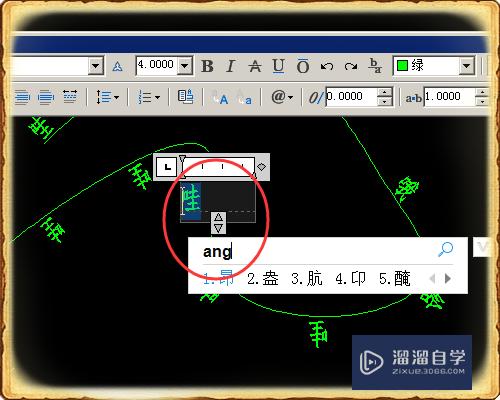Viewport: 500px width, 400px height.
Task: Toggle annotative text icon
Action: pyautogui.click(x=117, y=67)
